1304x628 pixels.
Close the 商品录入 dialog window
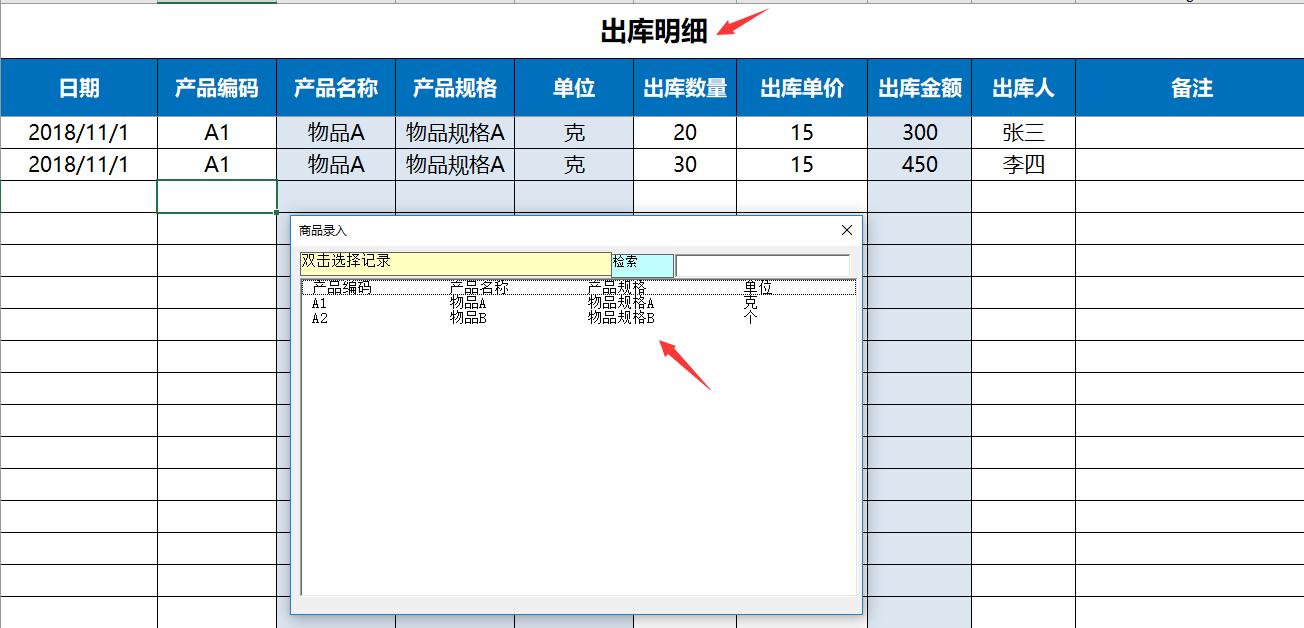click(846, 229)
